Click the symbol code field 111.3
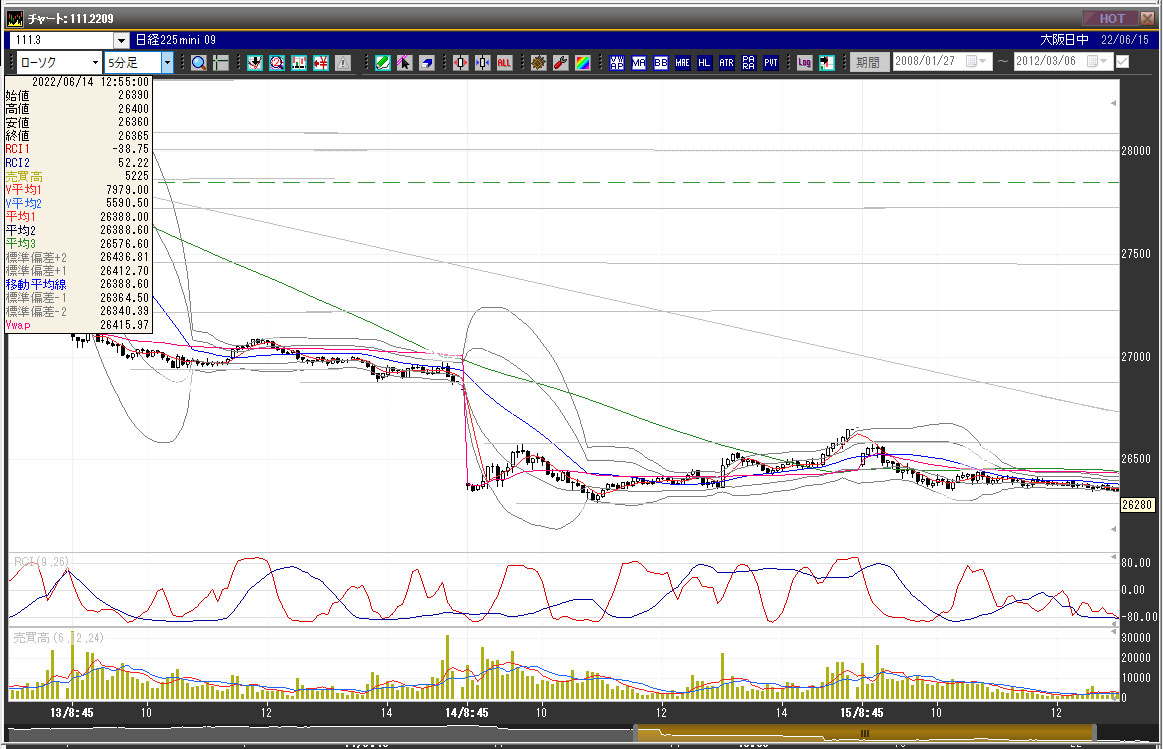The width and height of the screenshot is (1163, 749). (x=62, y=40)
